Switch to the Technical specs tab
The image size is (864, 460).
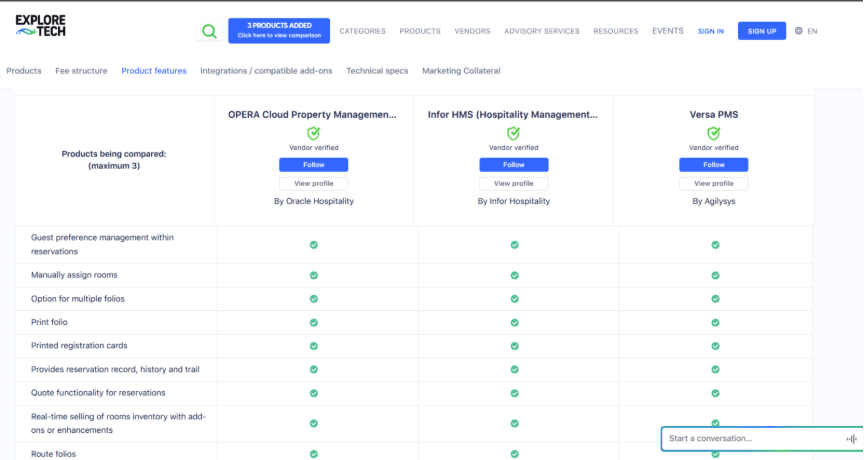(x=377, y=71)
